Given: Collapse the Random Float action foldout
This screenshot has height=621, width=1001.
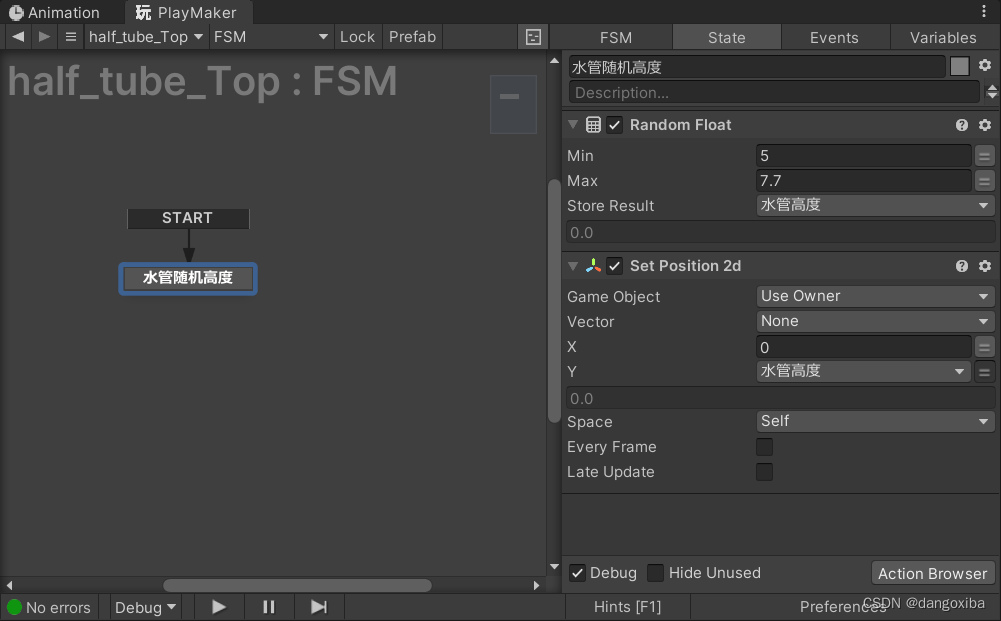Looking at the screenshot, I should 573,125.
